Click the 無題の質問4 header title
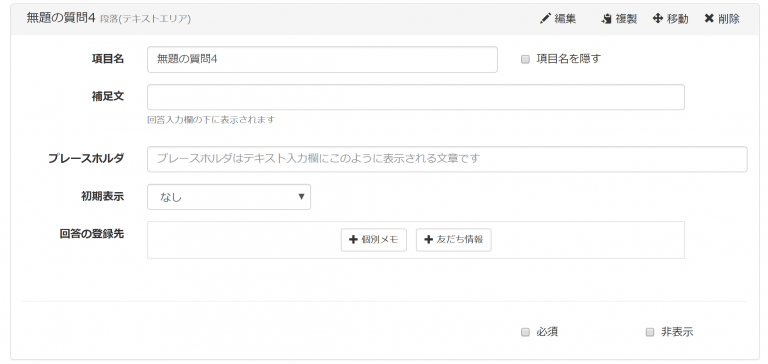Image resolution: width=768 pixels, height=364 pixels. coord(60,19)
